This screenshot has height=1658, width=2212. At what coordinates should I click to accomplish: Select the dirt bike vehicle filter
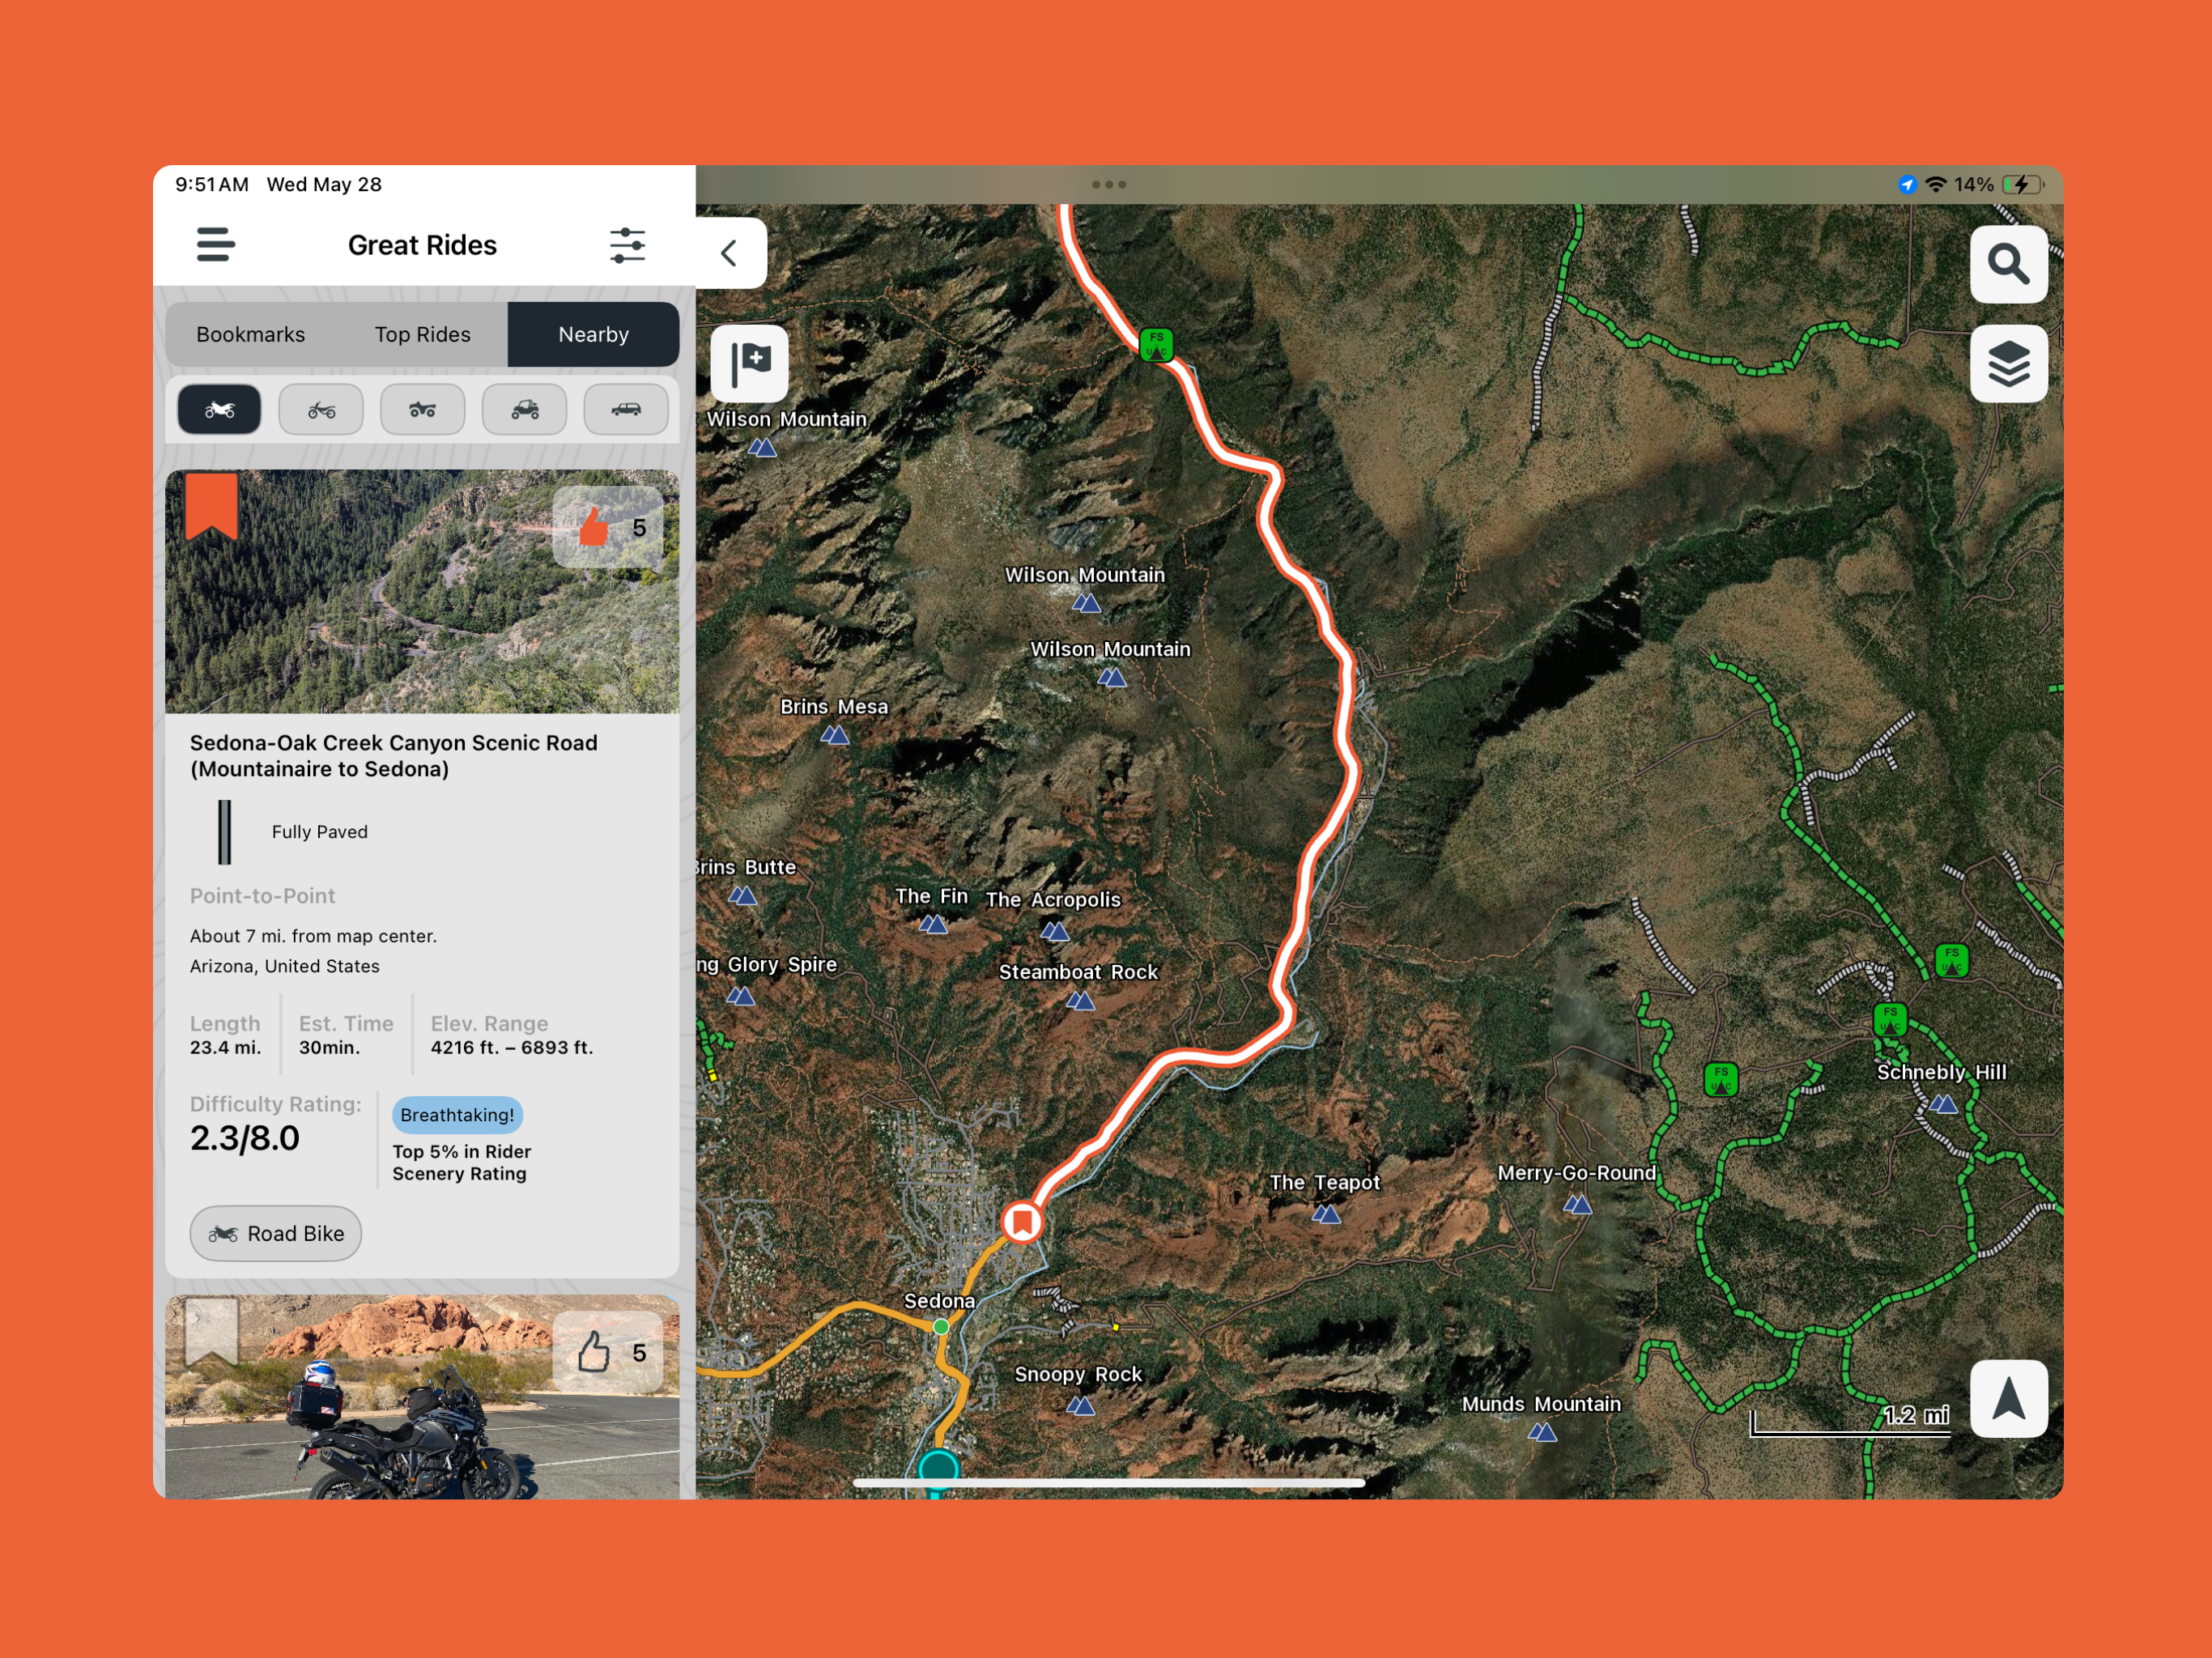tap(321, 410)
